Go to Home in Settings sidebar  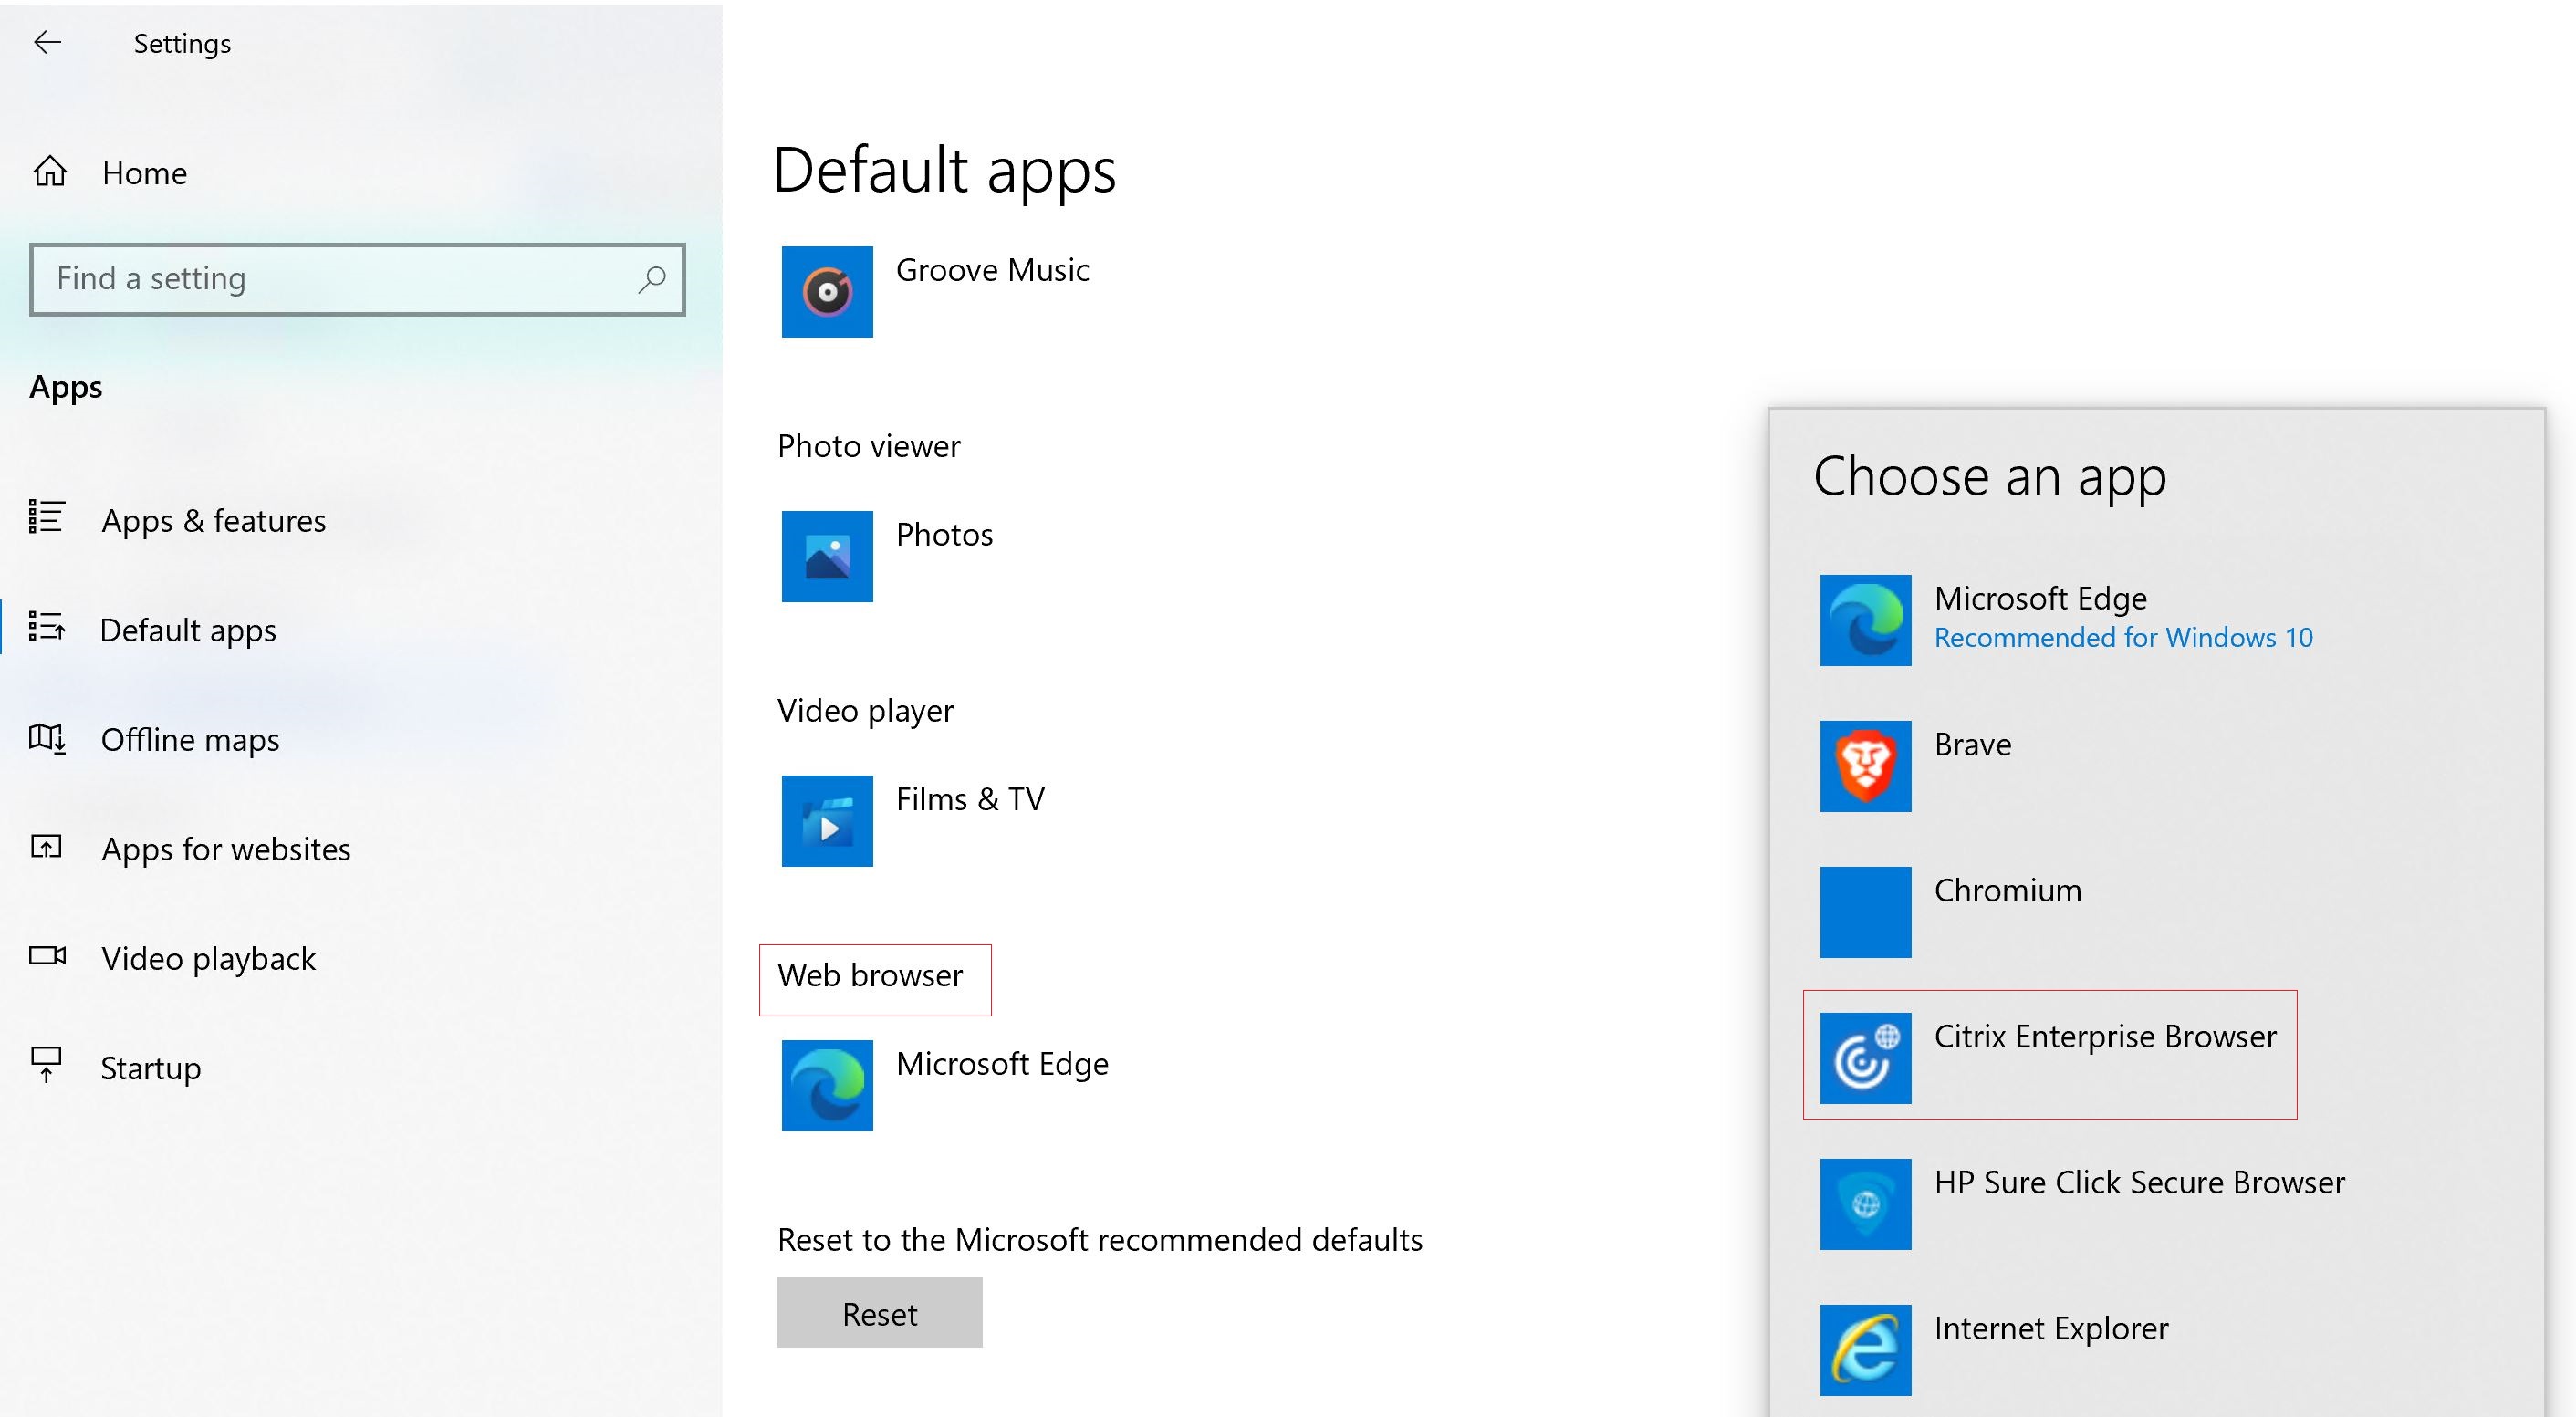[x=143, y=173]
